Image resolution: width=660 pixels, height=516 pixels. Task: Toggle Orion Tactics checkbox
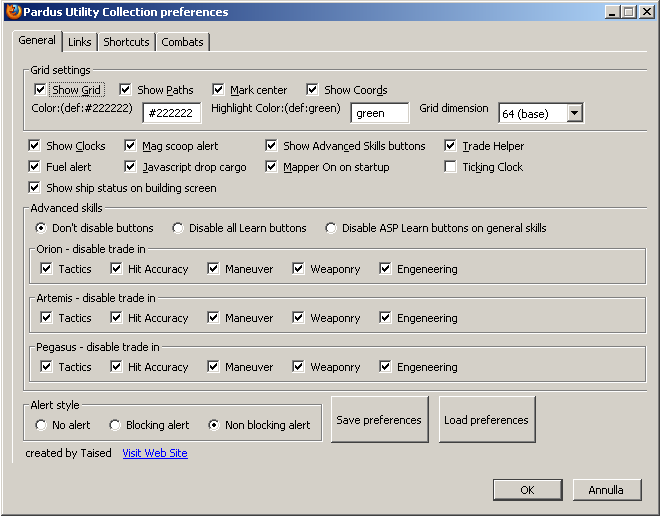click(46, 269)
